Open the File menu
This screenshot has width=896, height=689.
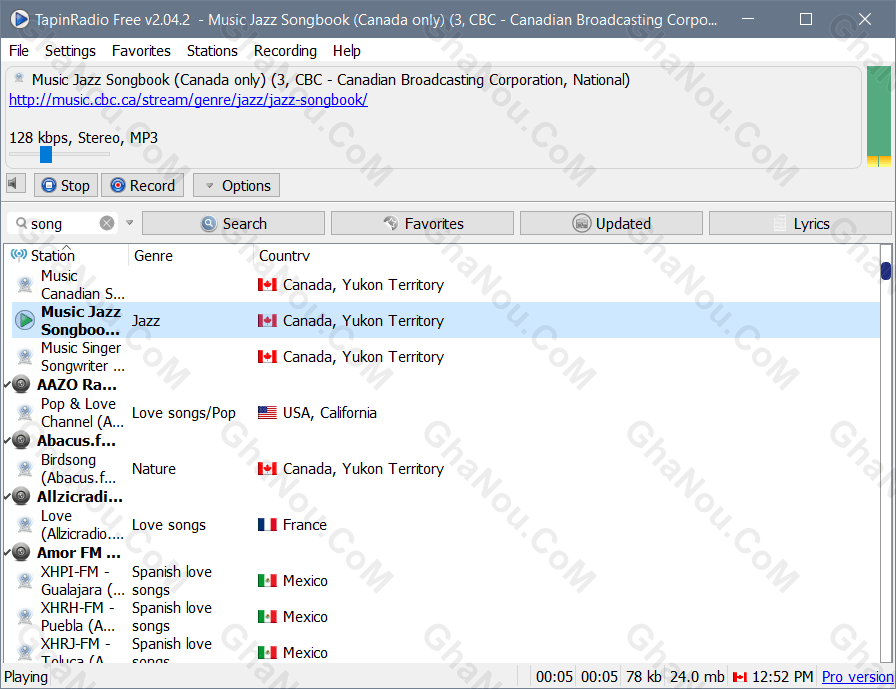click(19, 51)
